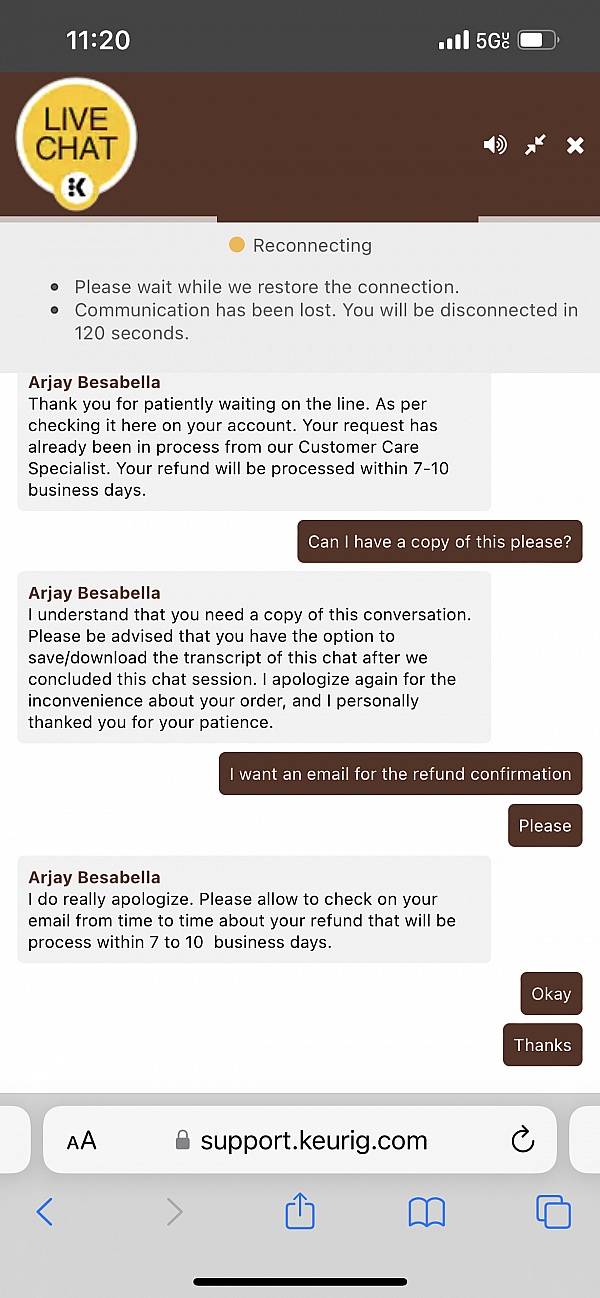
Task: Navigate back to the previous page
Action: 45,1211
